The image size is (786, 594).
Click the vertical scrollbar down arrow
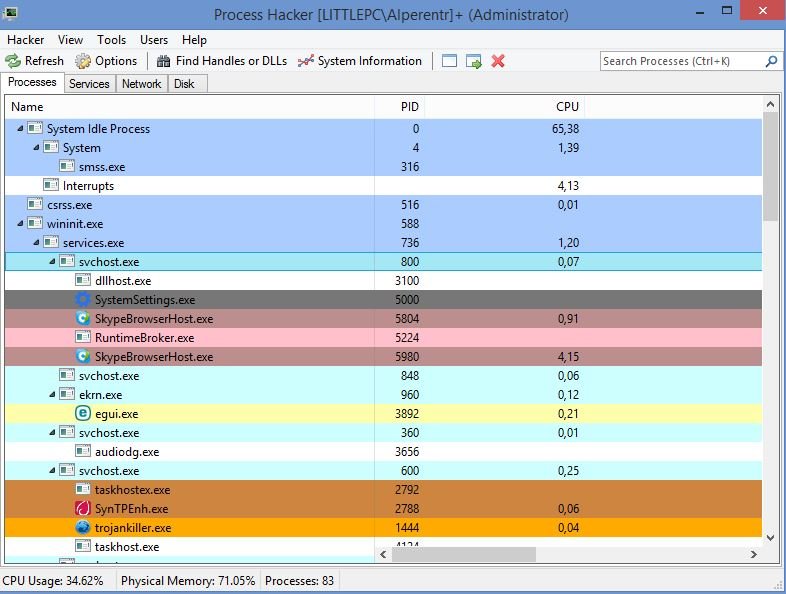pyautogui.click(x=770, y=537)
